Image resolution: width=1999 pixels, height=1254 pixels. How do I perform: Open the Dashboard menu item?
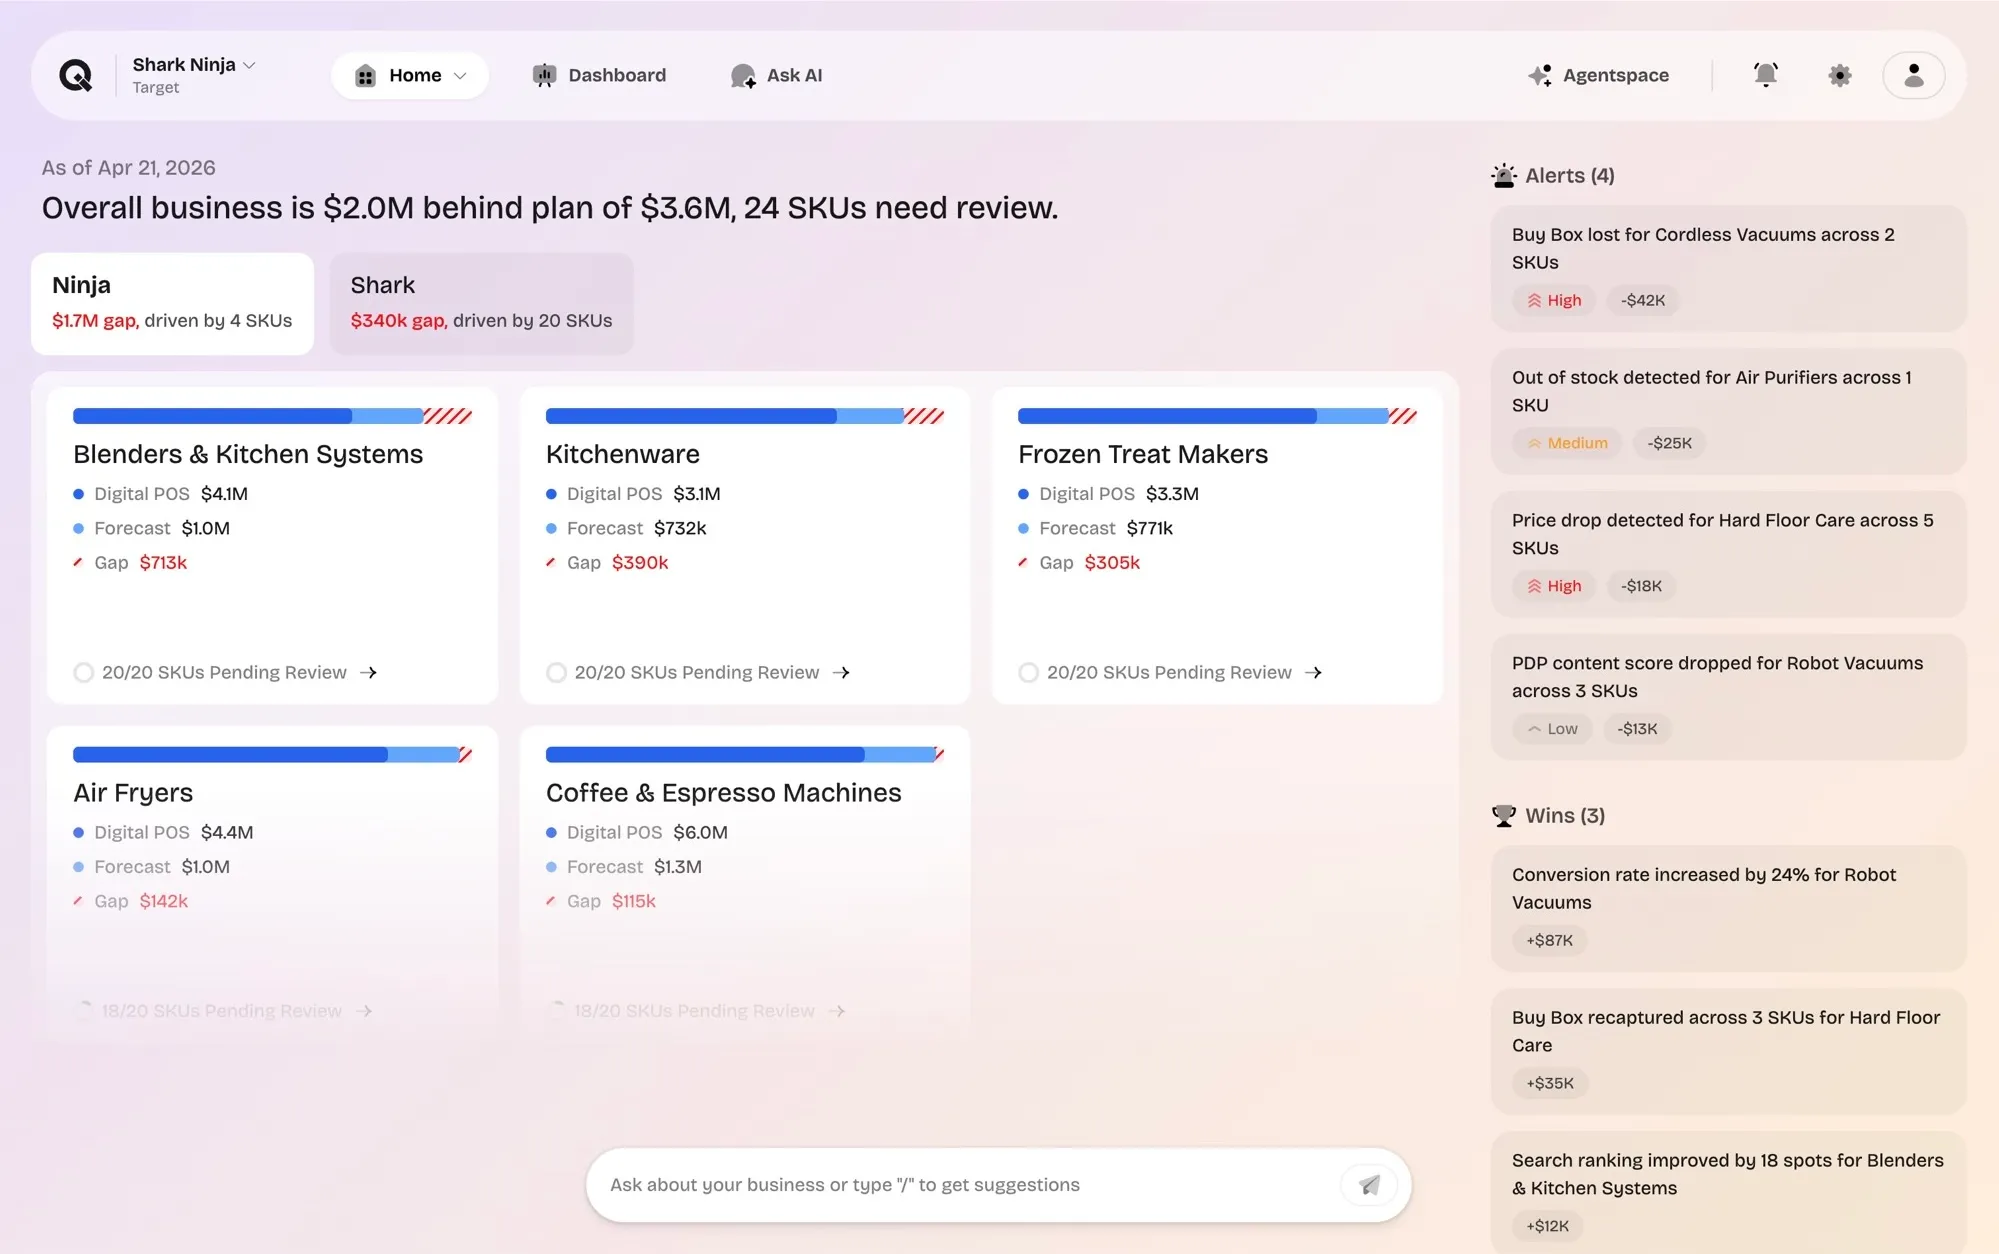pyautogui.click(x=599, y=75)
